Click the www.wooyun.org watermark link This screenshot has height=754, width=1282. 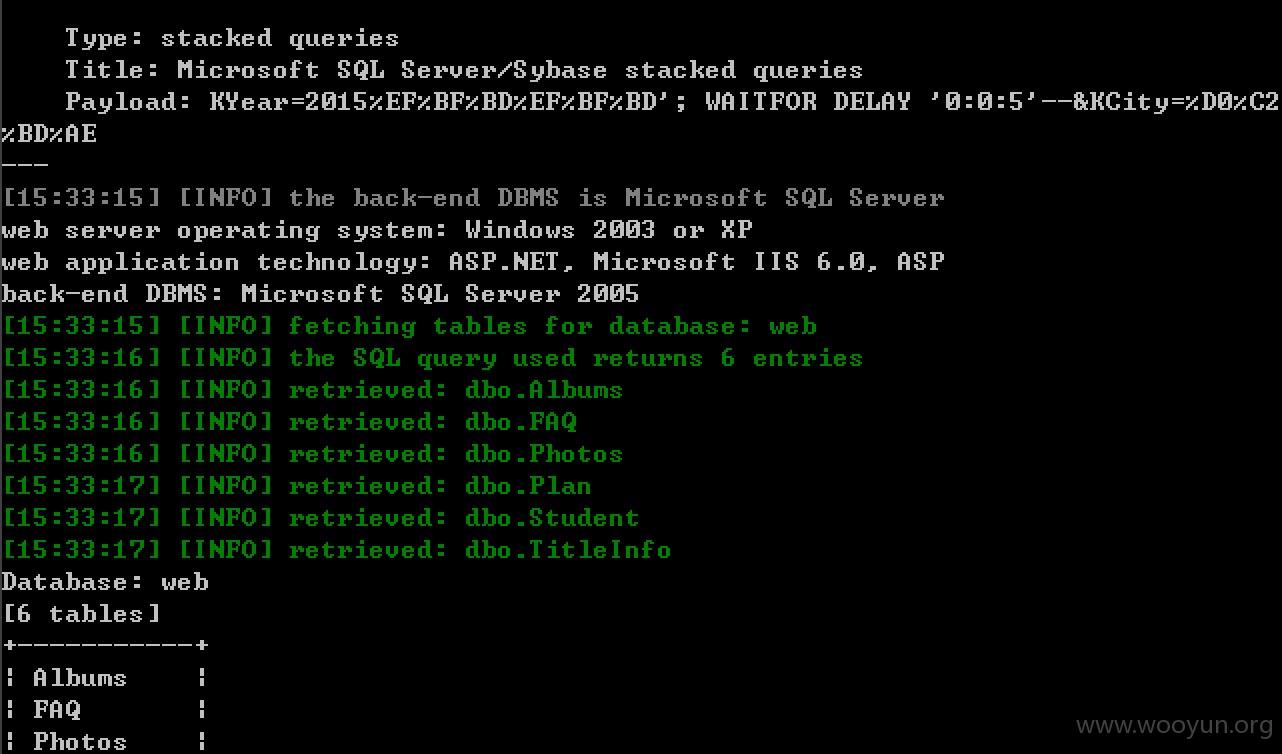tap(1173, 726)
